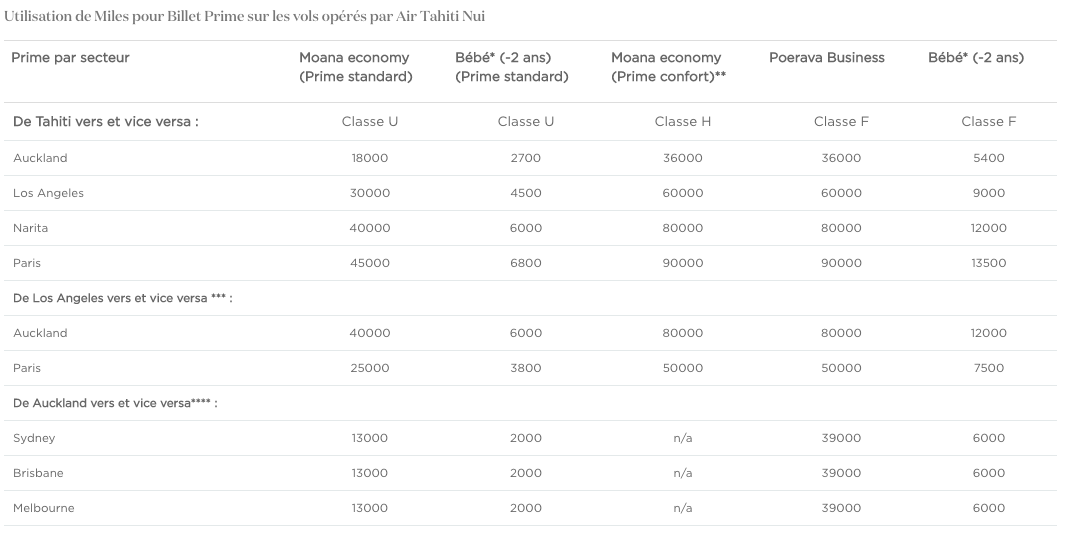Click the Classe H subheader

click(682, 121)
